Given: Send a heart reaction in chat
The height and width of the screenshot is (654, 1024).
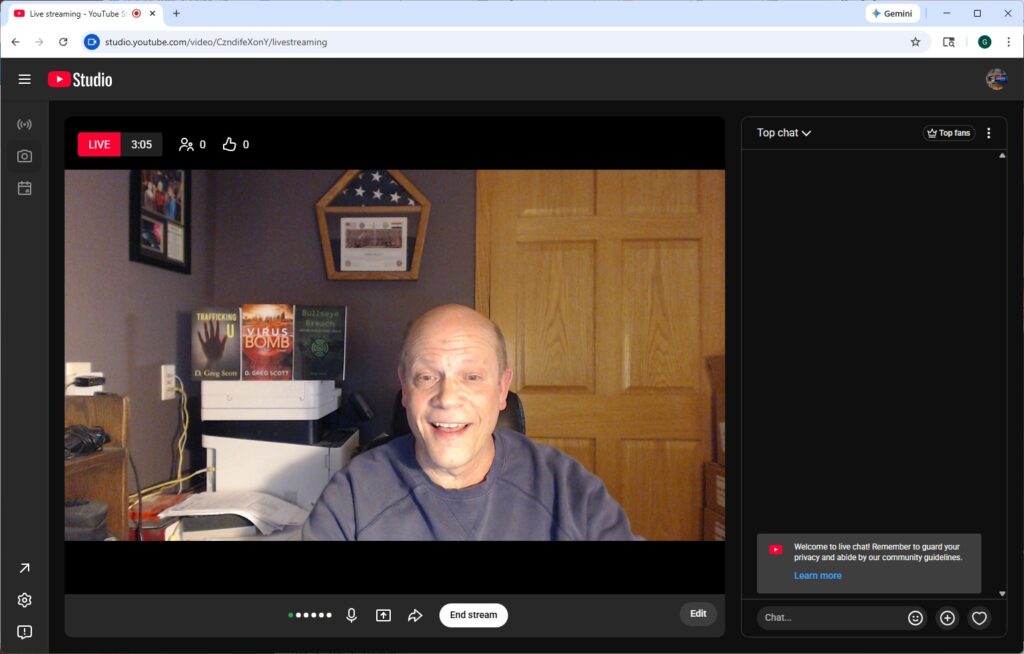Looking at the screenshot, I should tap(979, 618).
